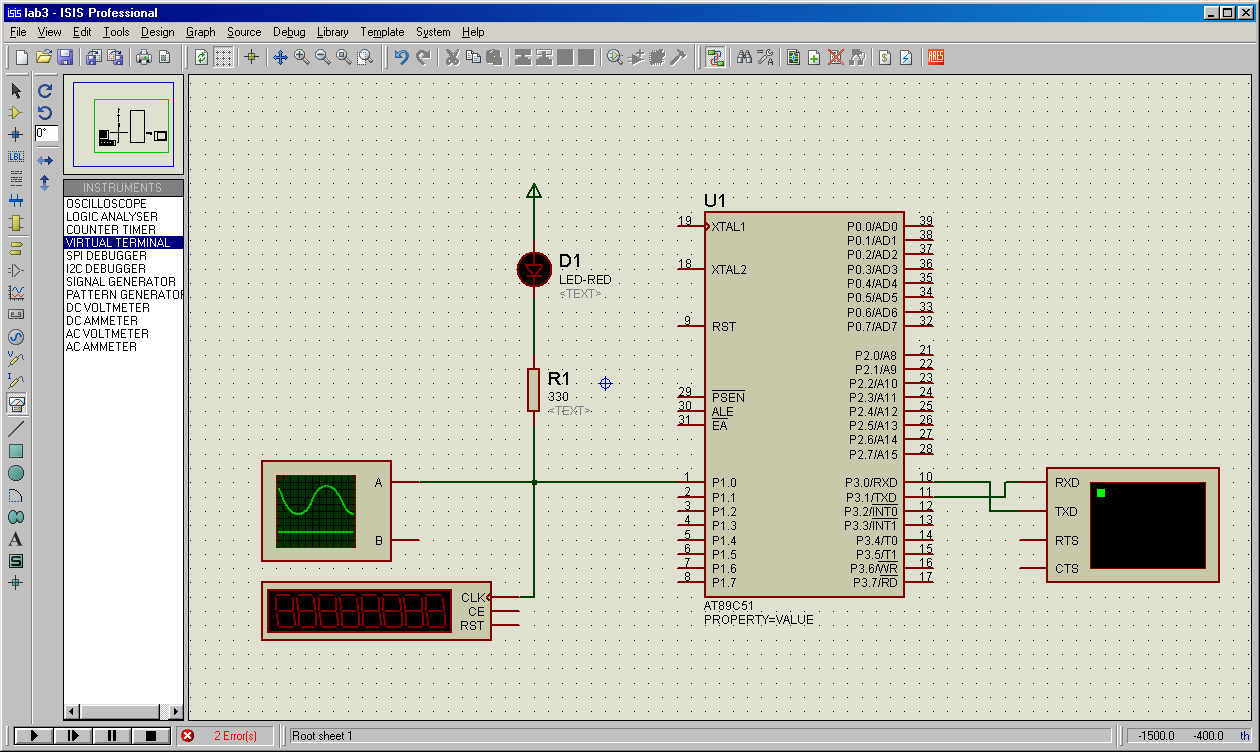Create a new design file
1260x752 pixels.
click(21, 58)
